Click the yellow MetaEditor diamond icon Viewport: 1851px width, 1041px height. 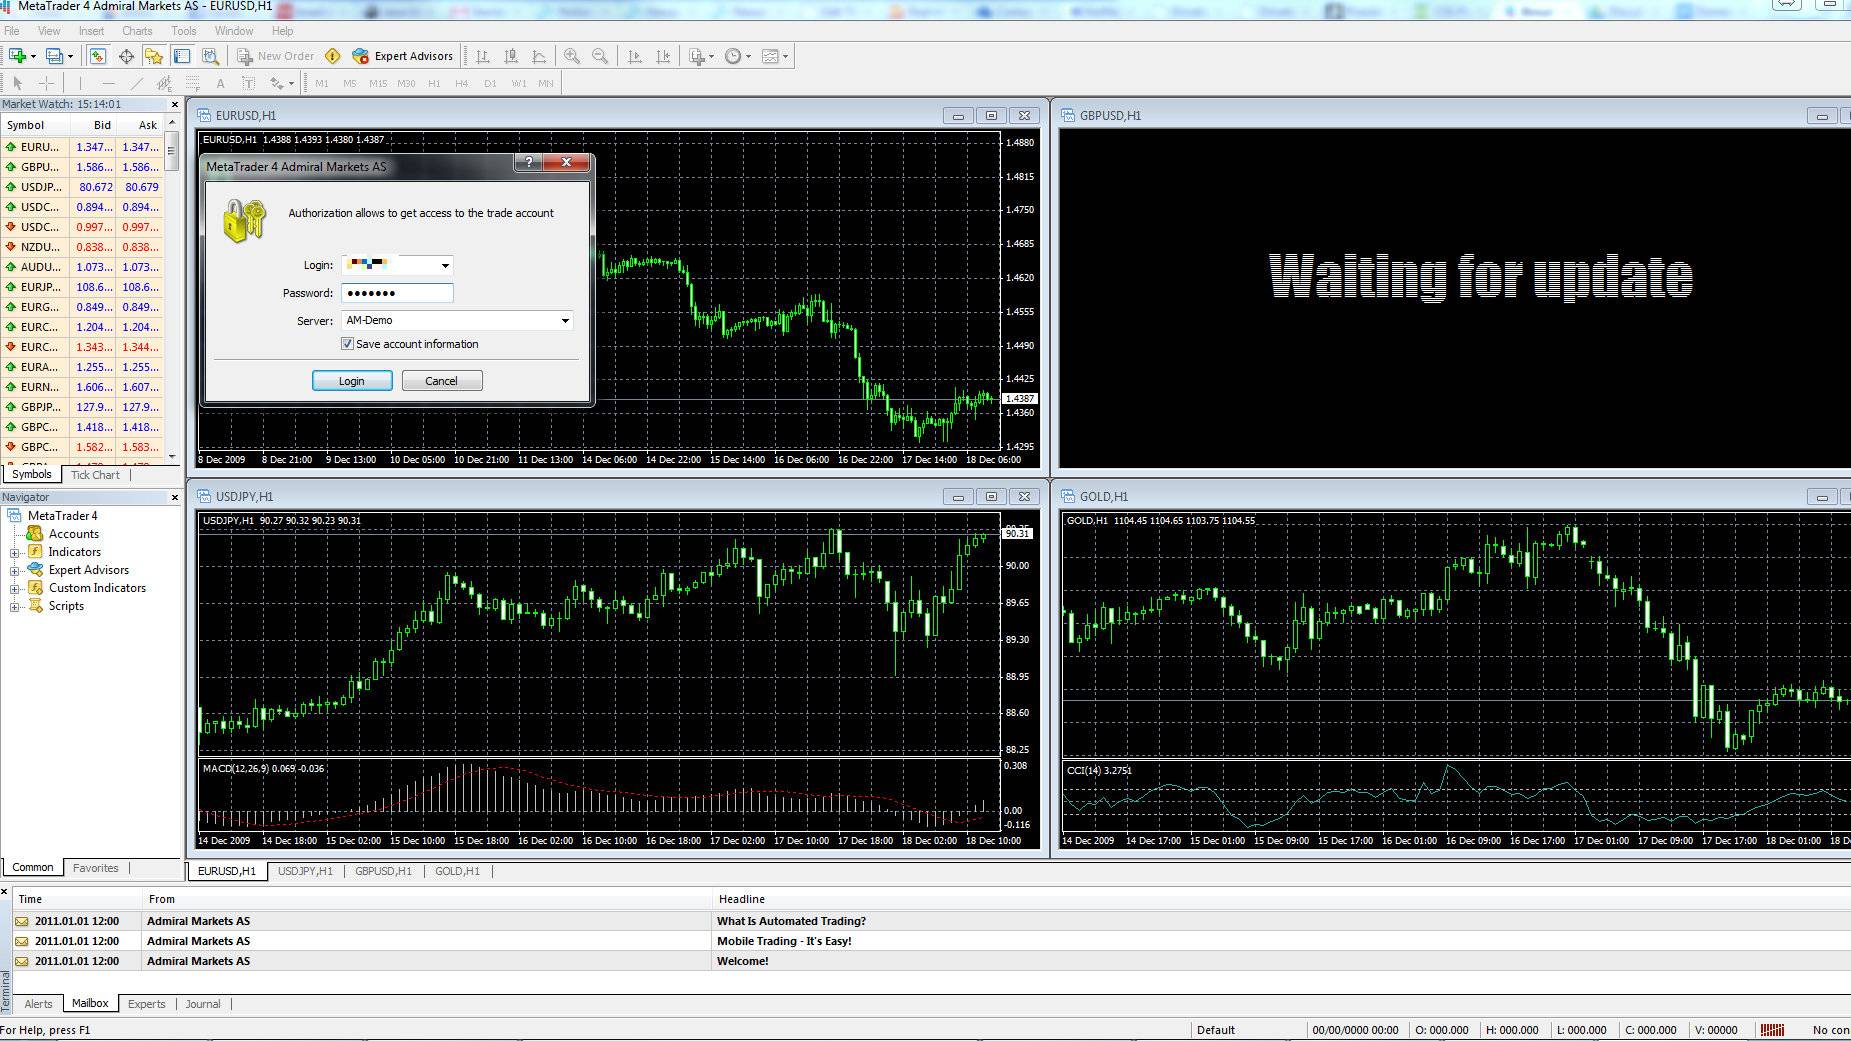(x=333, y=56)
